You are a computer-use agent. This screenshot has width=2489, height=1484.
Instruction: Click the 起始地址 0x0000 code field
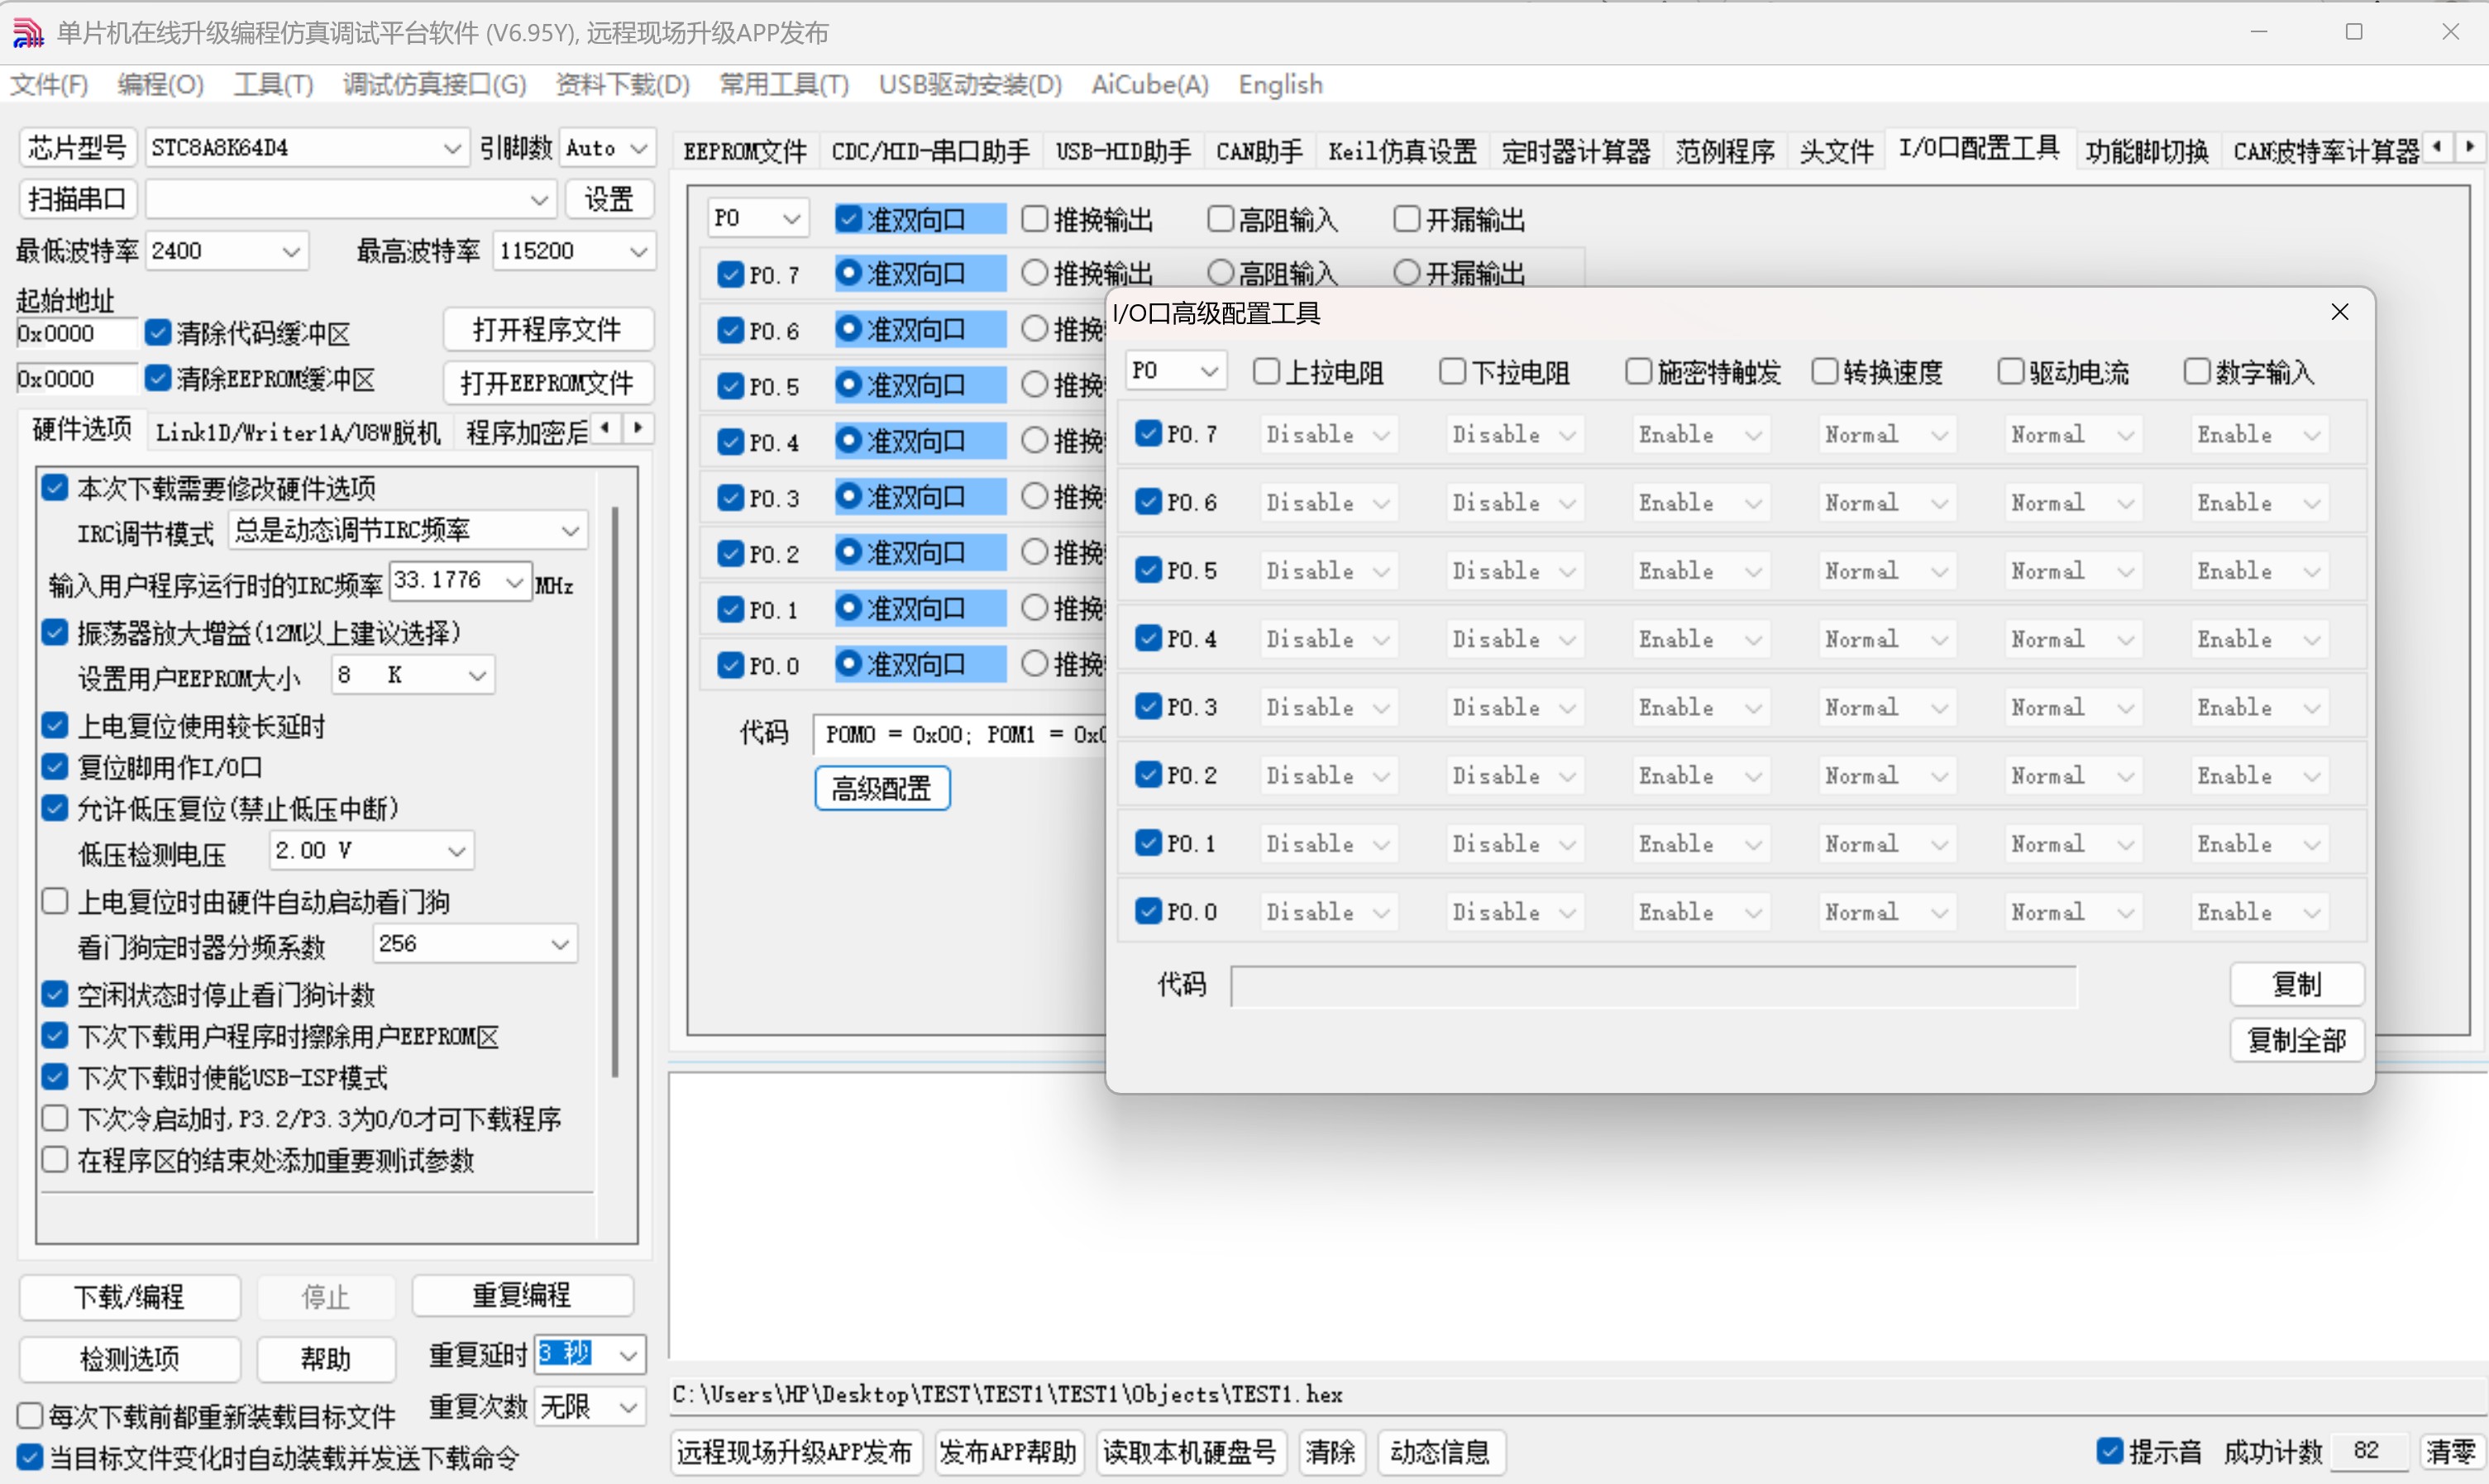(x=76, y=334)
